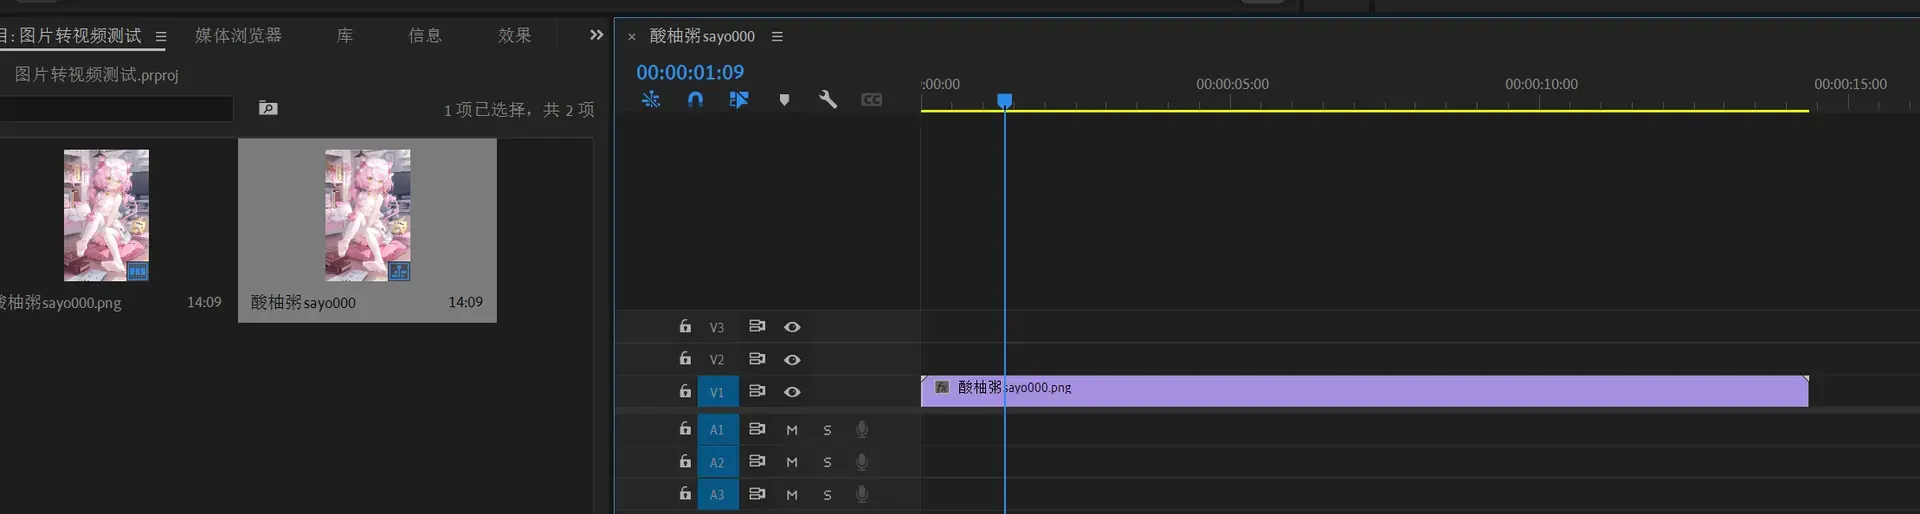Image resolution: width=1920 pixels, height=514 pixels.
Task: Toggle sync lock on track A1
Action: pyautogui.click(x=757, y=428)
